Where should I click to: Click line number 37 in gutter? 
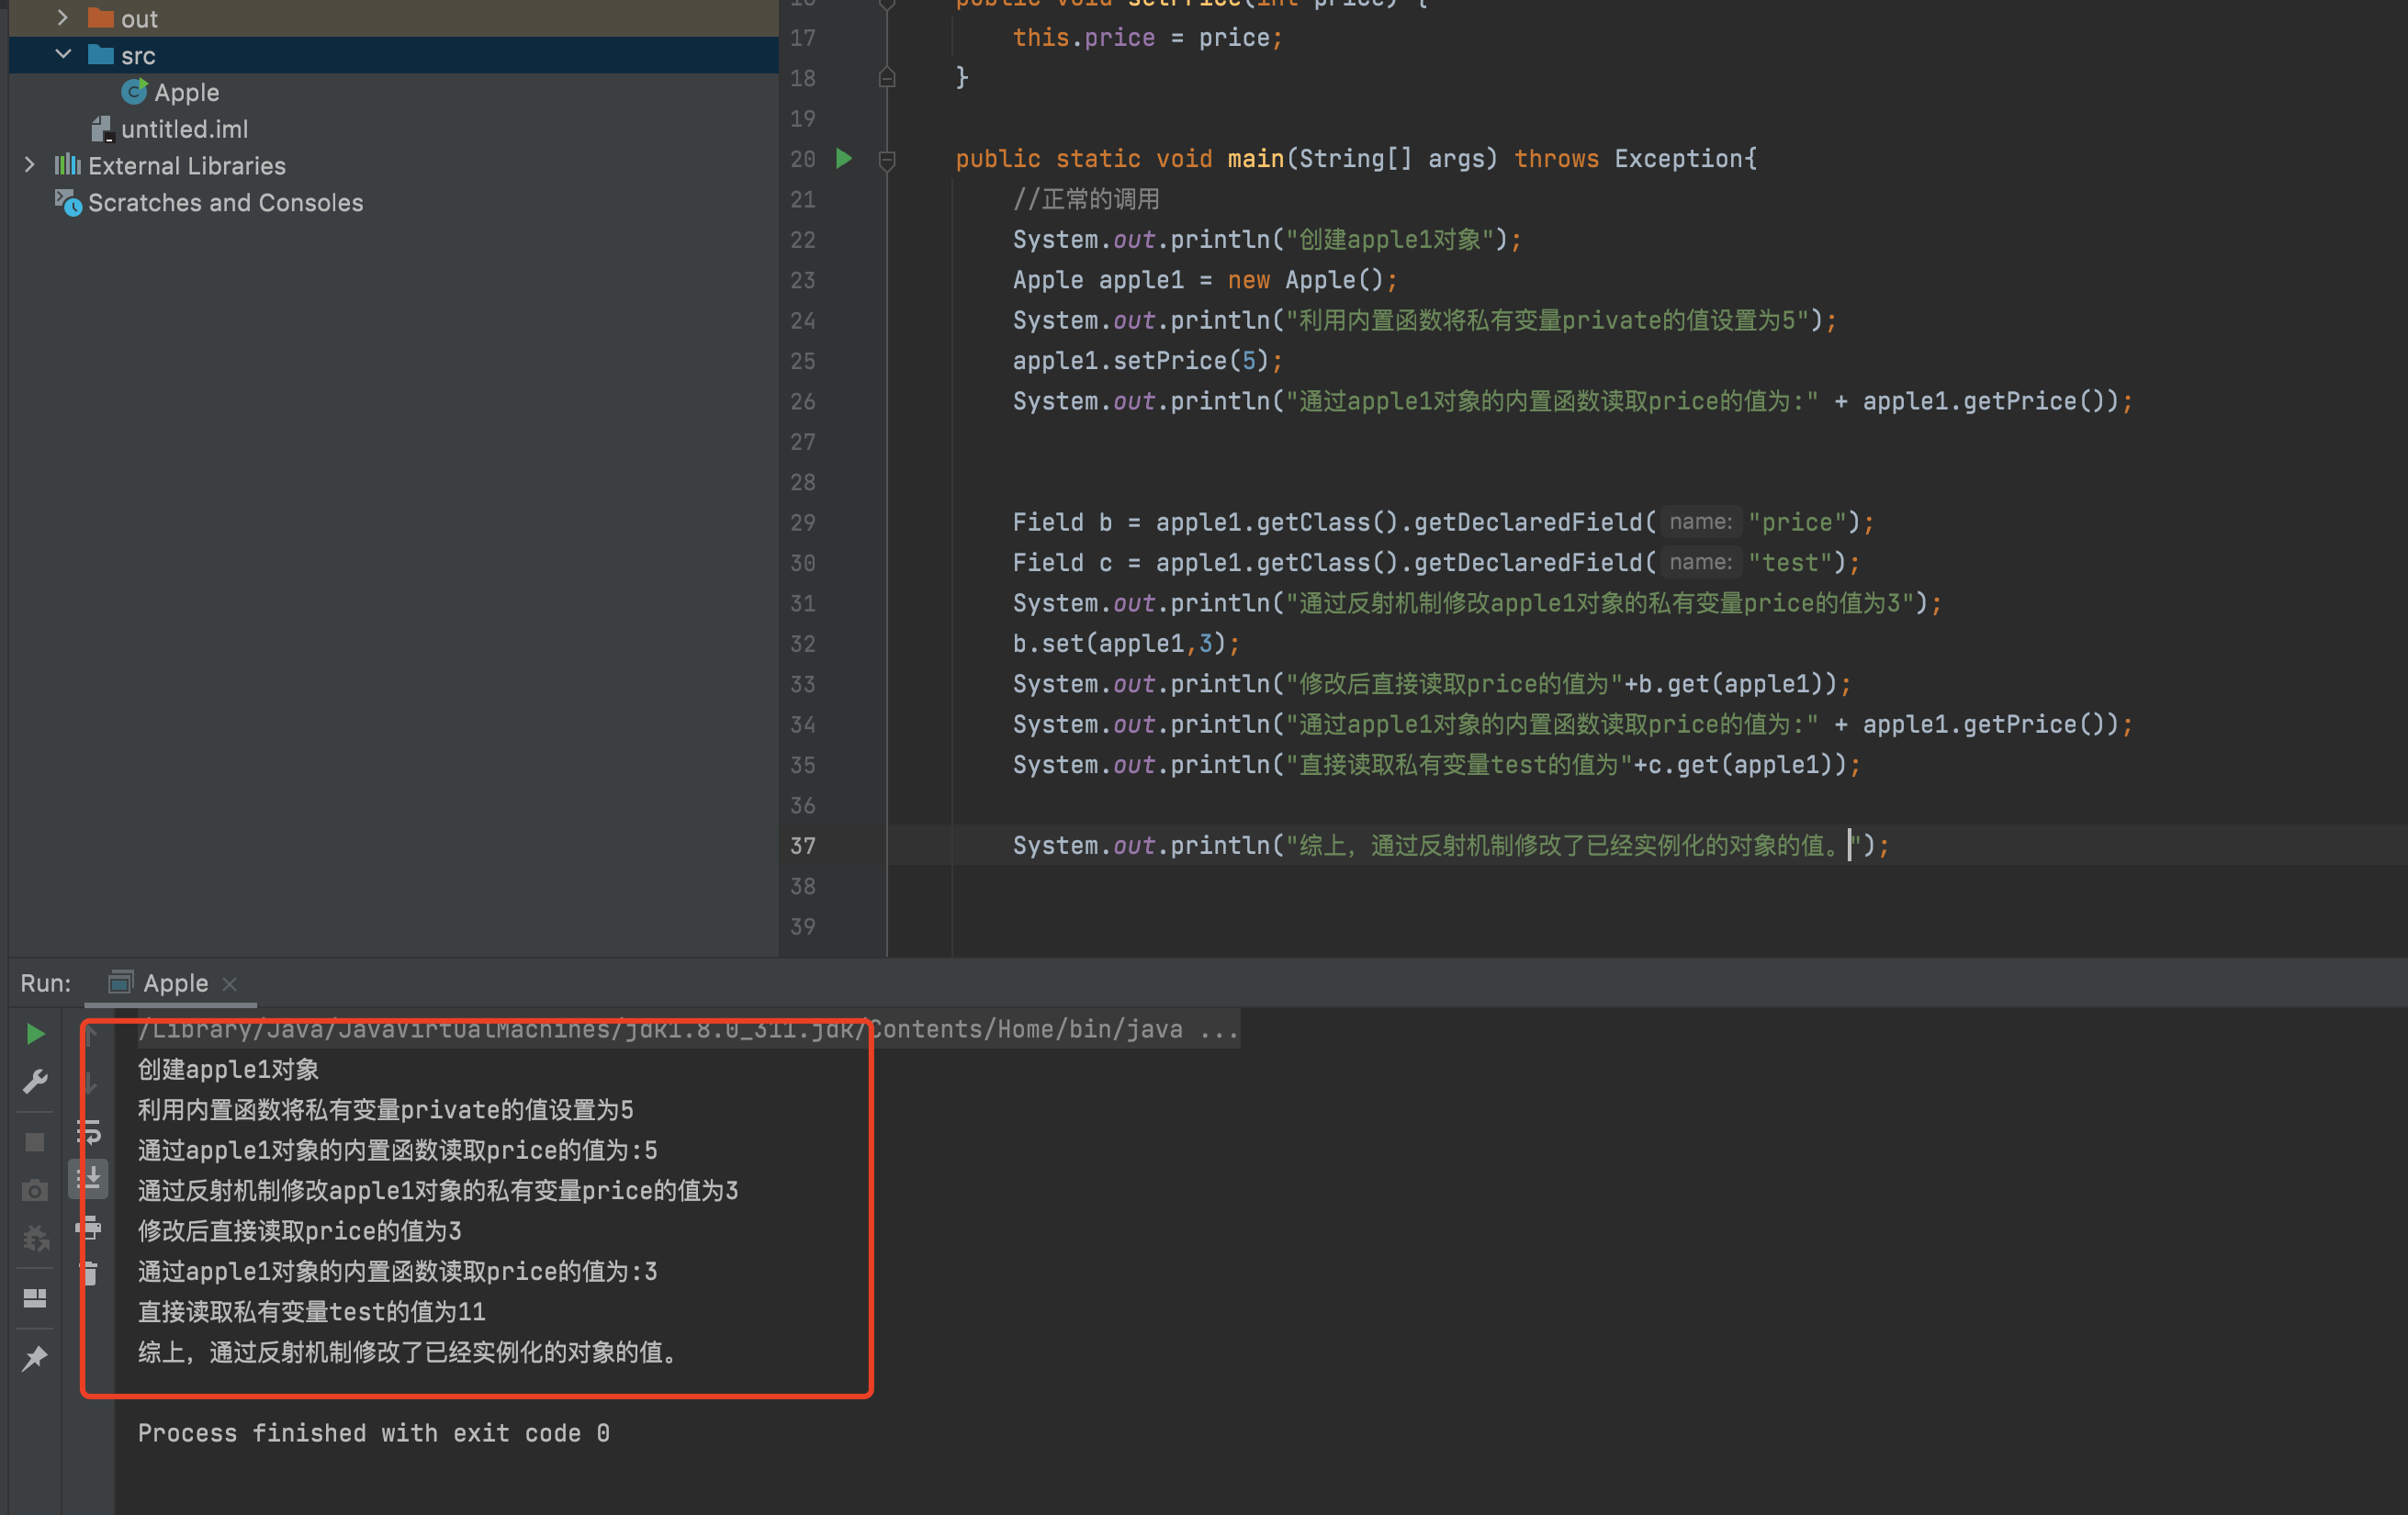pos(802,846)
